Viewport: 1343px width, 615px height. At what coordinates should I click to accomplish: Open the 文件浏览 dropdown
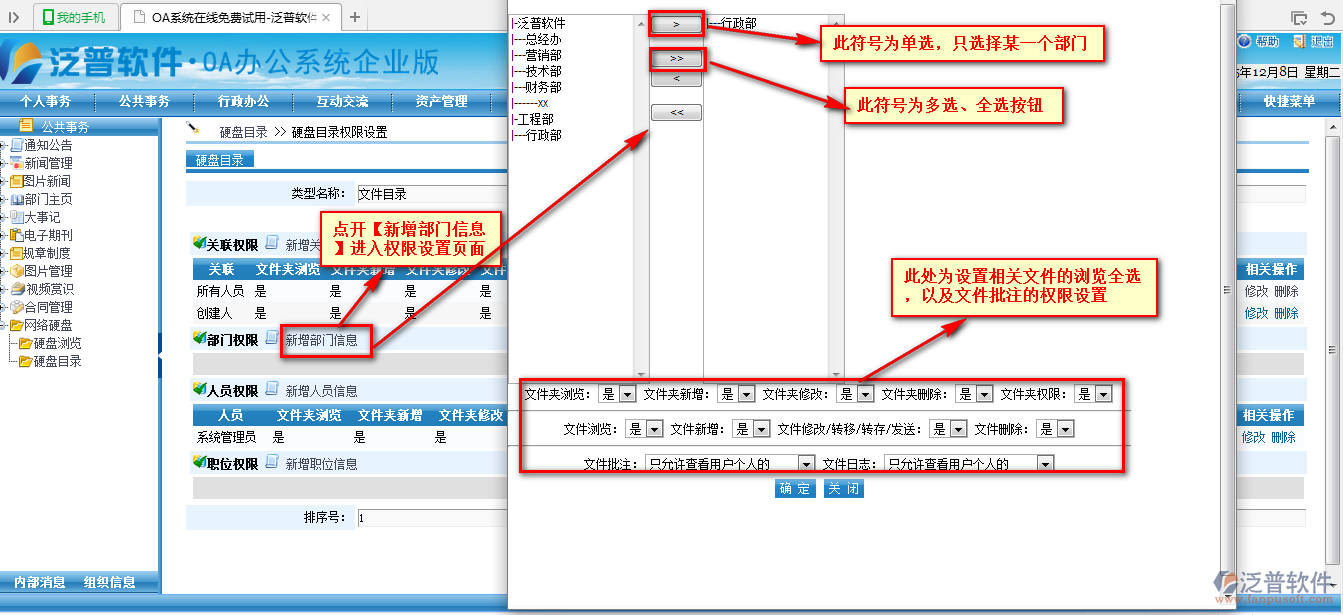[643, 428]
